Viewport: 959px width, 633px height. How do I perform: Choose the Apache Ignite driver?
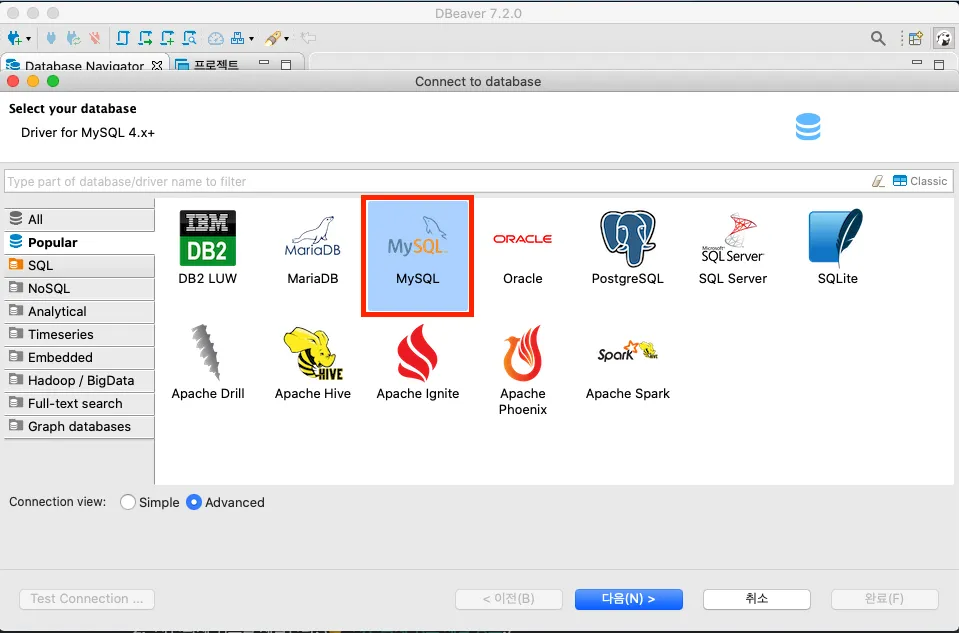point(418,363)
